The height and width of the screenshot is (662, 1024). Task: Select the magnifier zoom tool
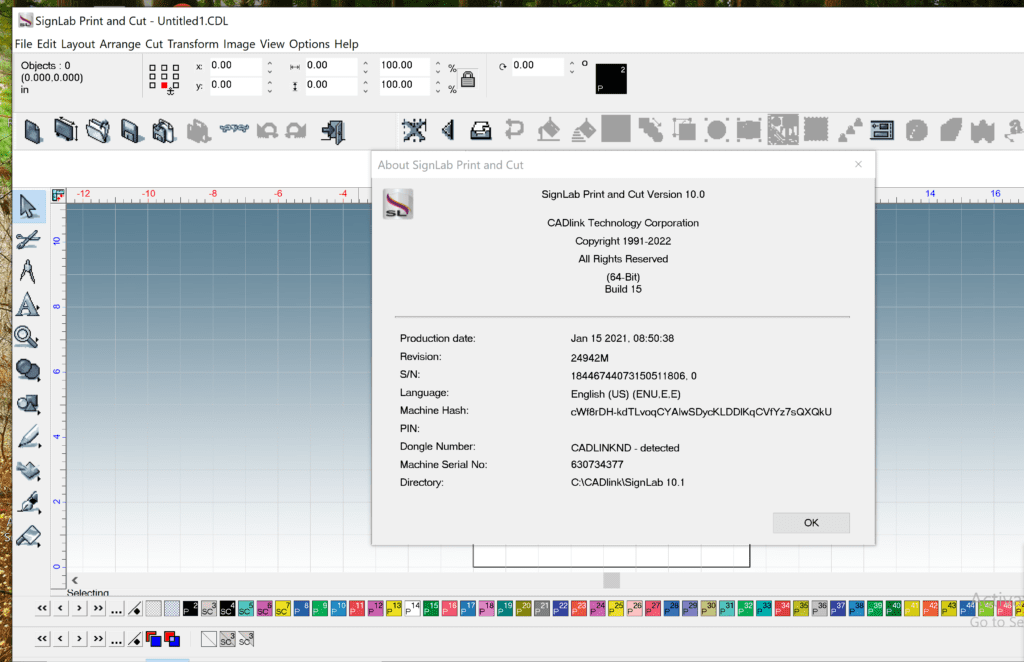[28, 337]
